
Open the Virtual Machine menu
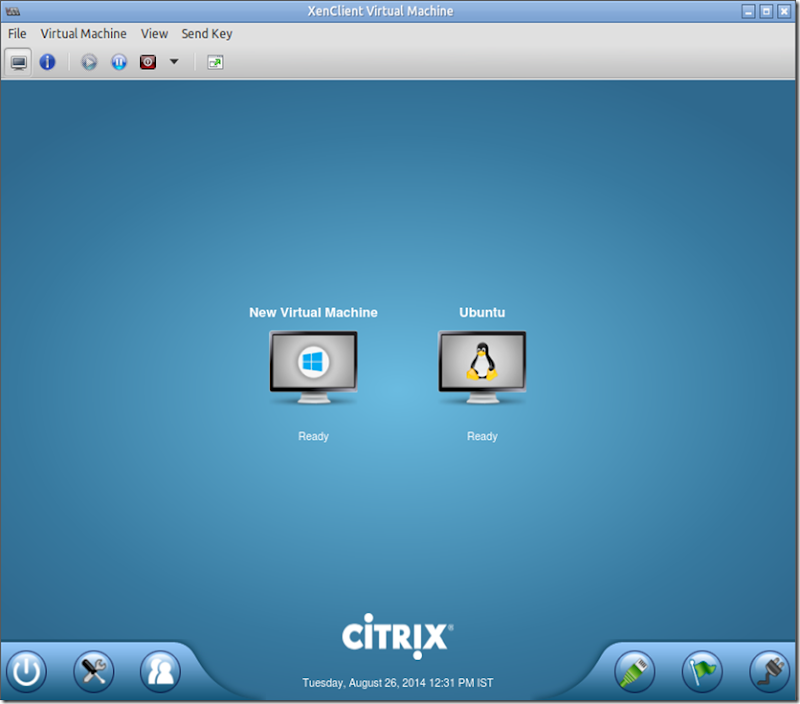(84, 34)
